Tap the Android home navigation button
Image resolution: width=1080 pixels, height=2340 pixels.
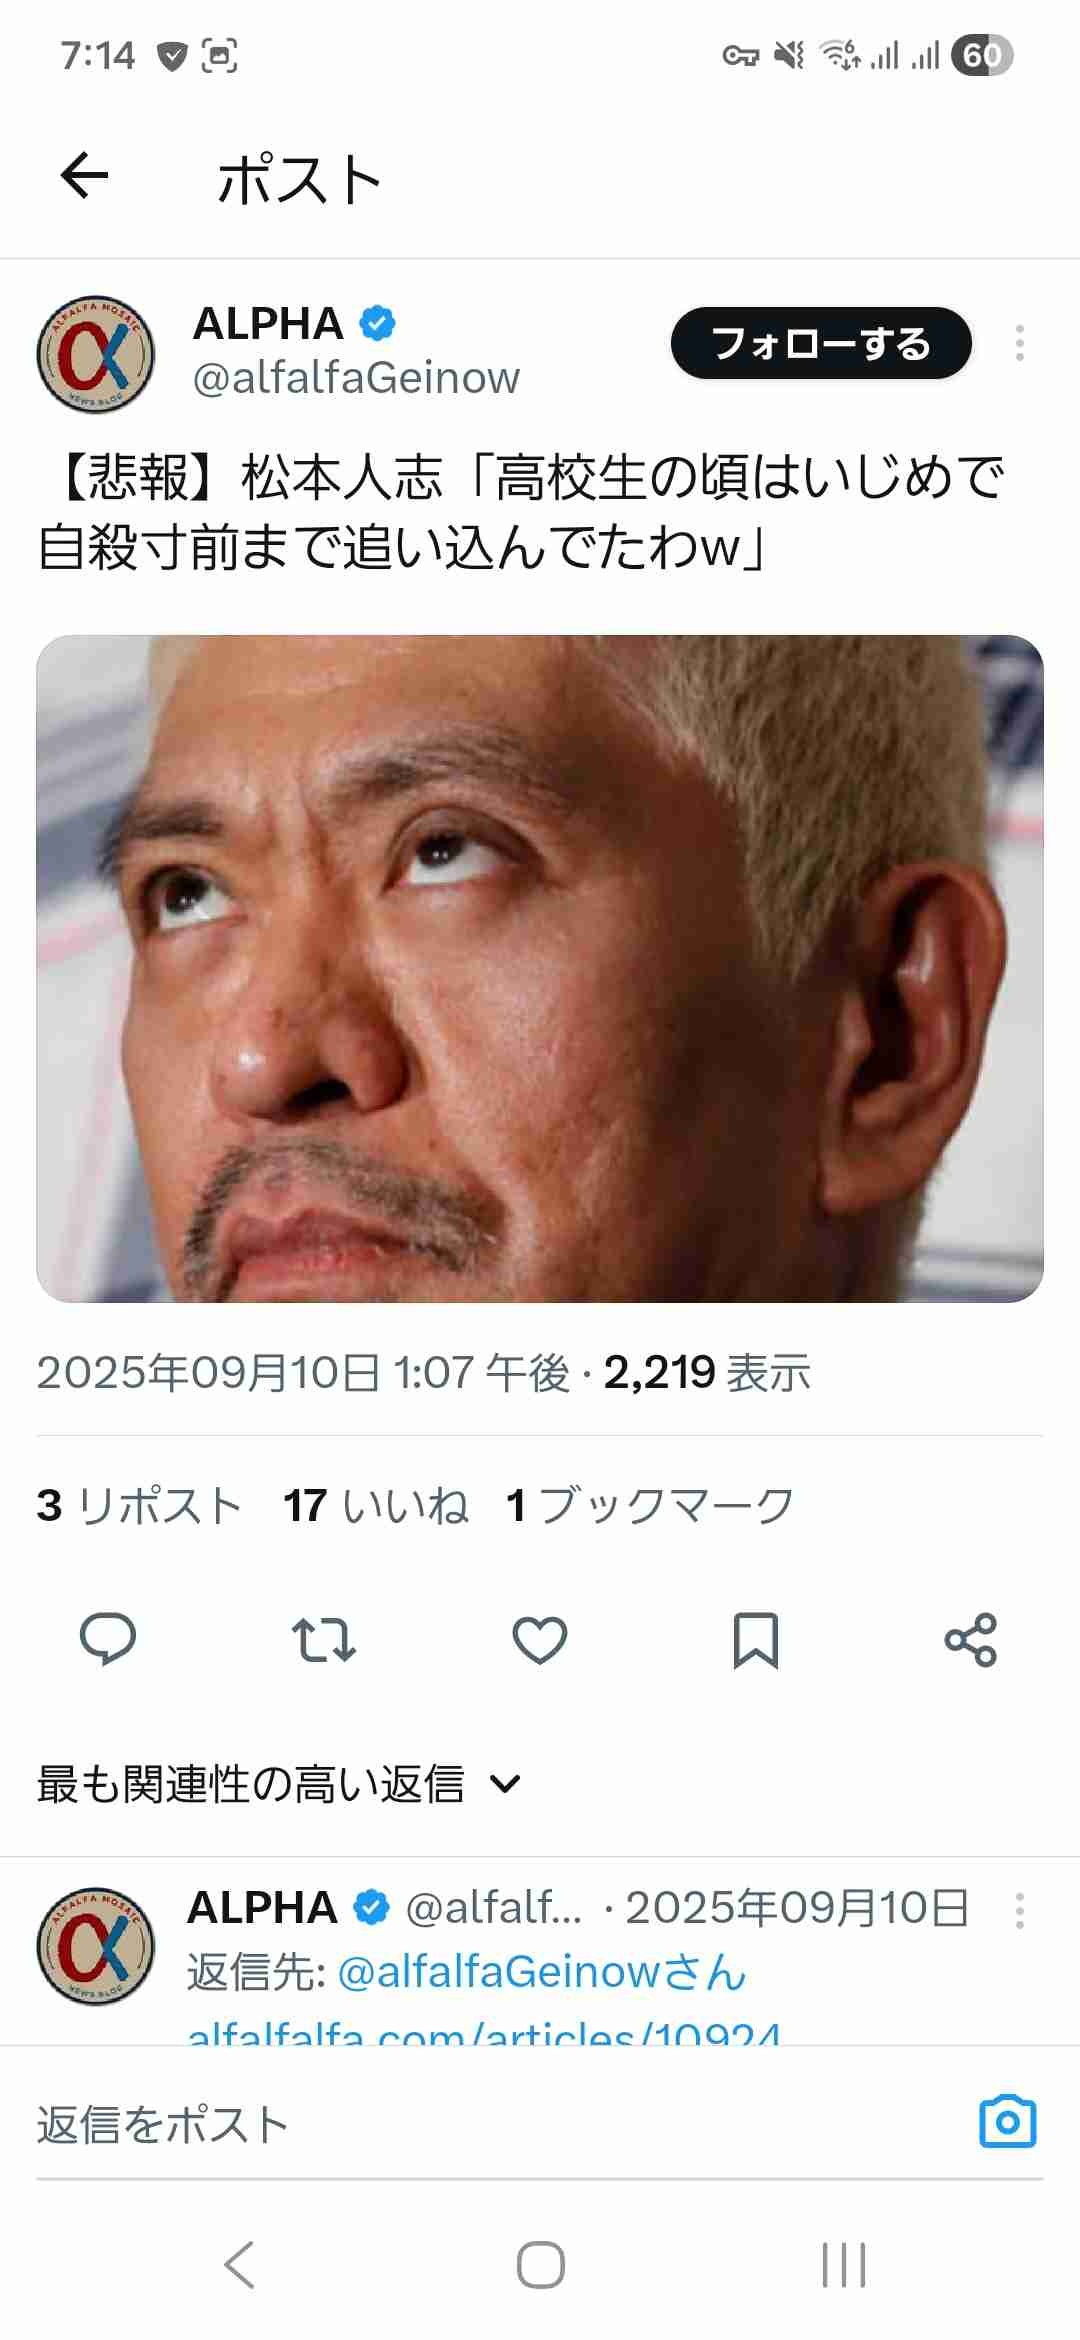pyautogui.click(x=540, y=2264)
